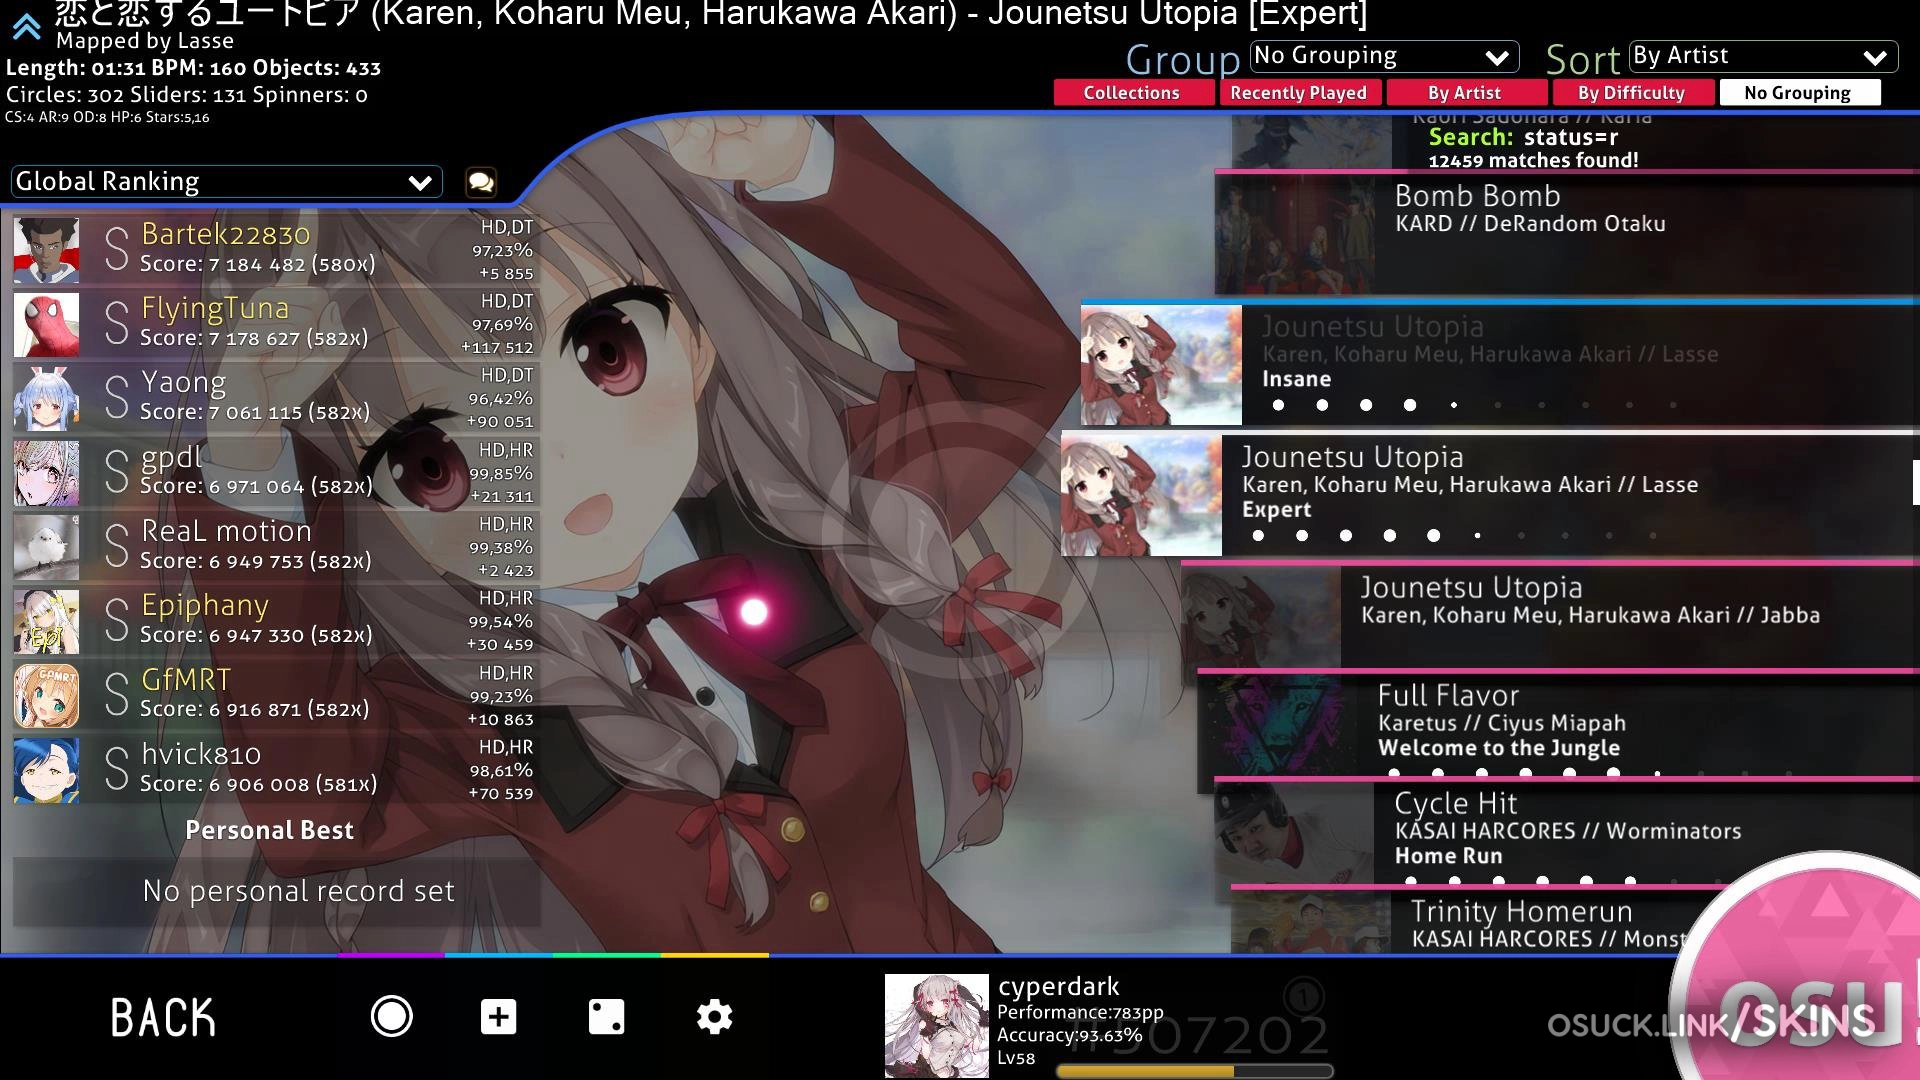Expand the Global Ranking dropdown
1920x1080 pixels.
(x=226, y=182)
